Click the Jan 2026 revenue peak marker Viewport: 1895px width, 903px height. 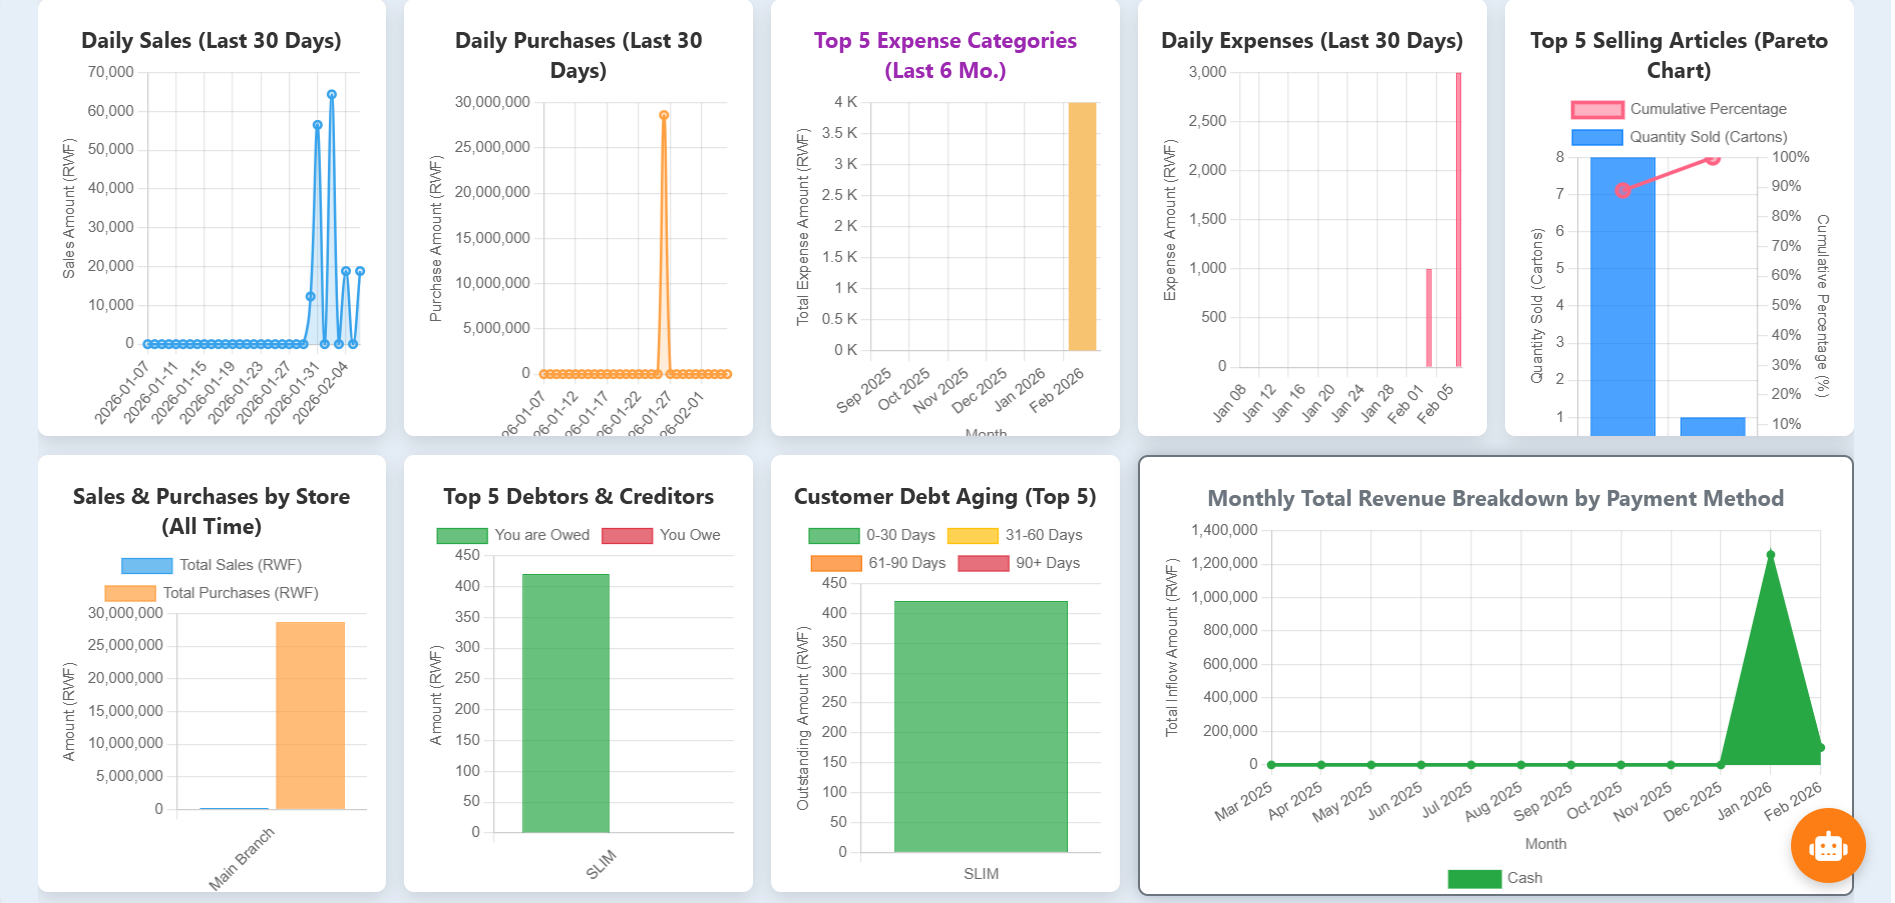click(x=1770, y=552)
